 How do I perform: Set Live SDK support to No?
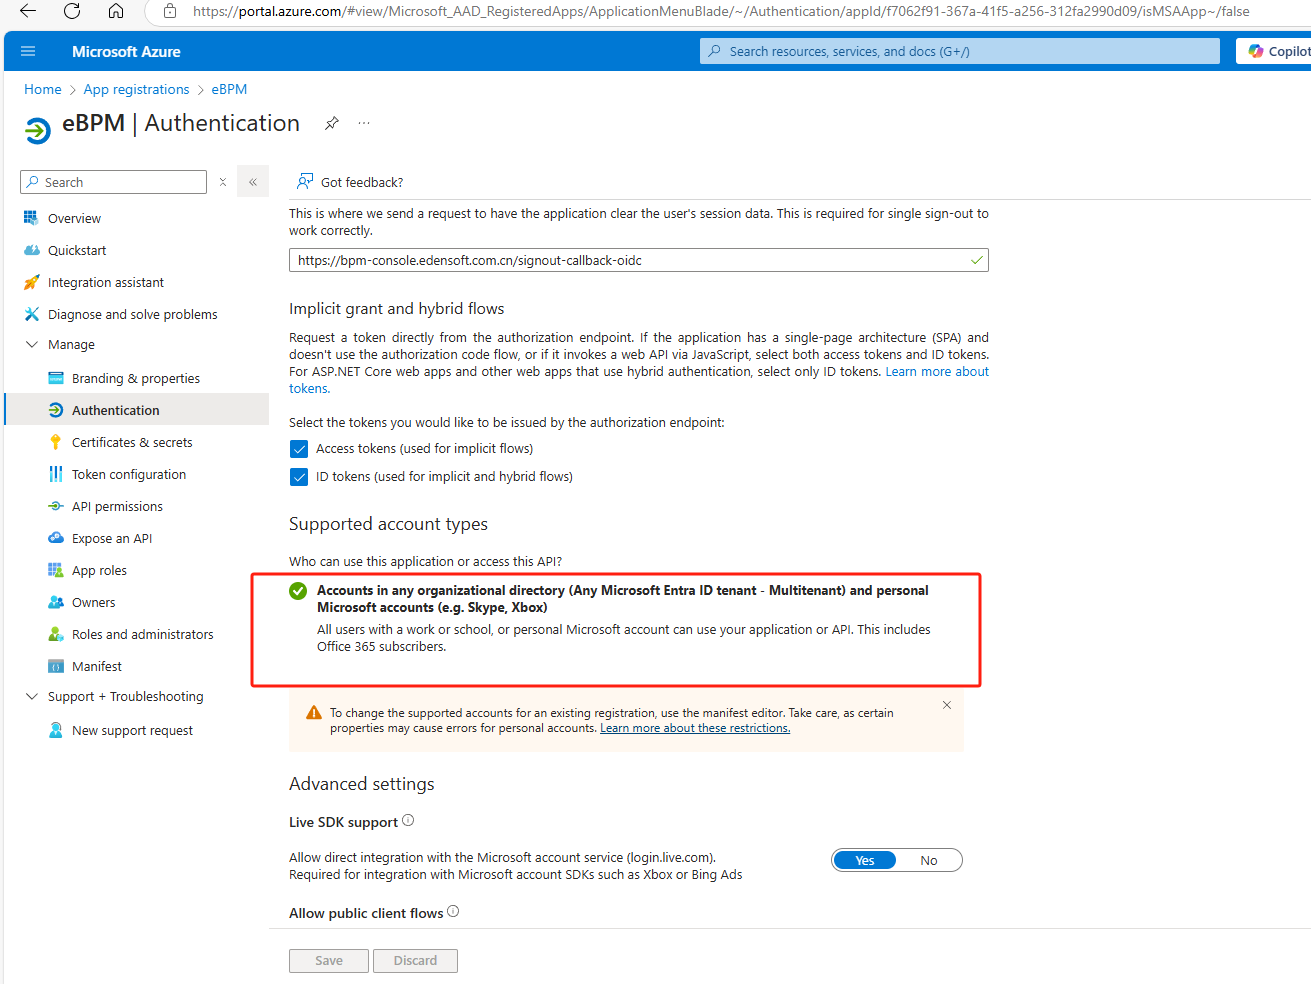[x=929, y=860]
